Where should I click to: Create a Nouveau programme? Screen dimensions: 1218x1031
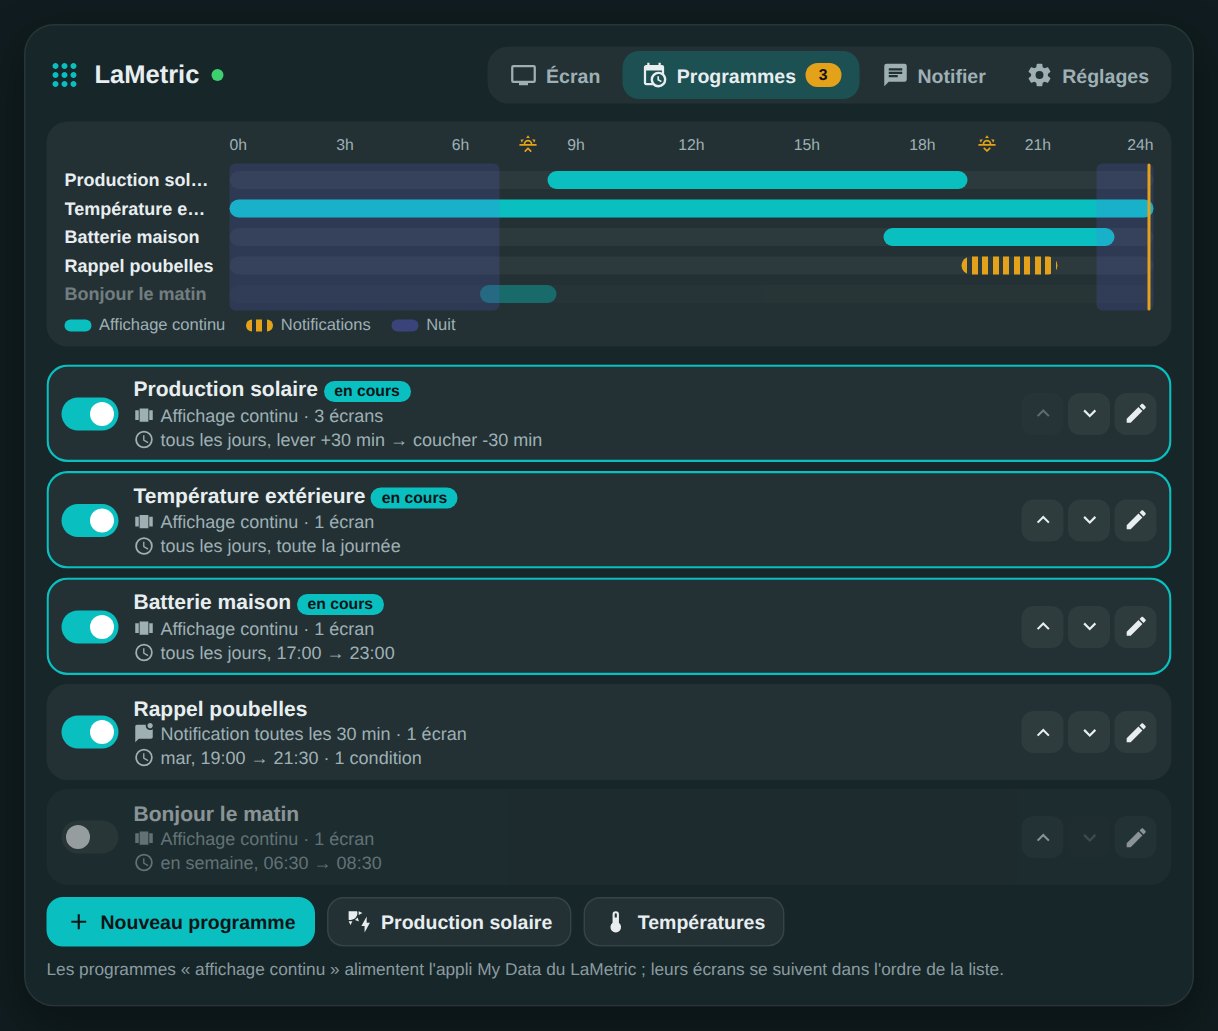coord(181,922)
